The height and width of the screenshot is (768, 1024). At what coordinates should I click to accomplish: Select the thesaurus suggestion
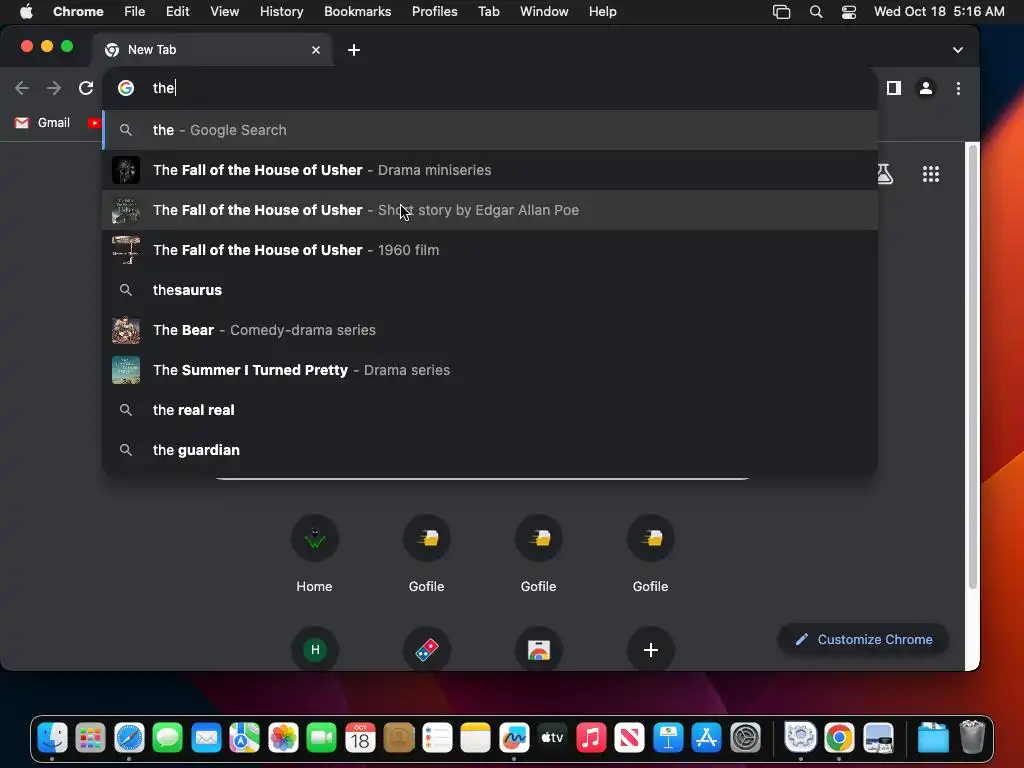tap(490, 290)
